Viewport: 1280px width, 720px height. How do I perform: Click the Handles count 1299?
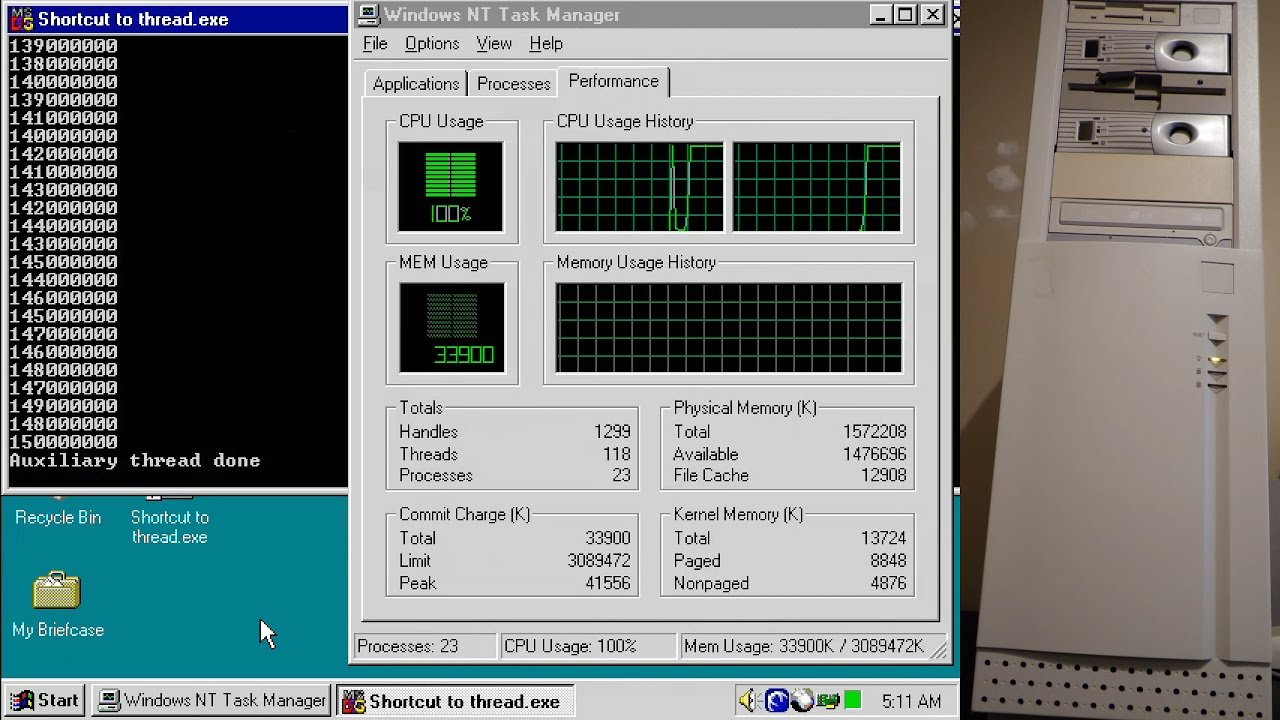(611, 432)
